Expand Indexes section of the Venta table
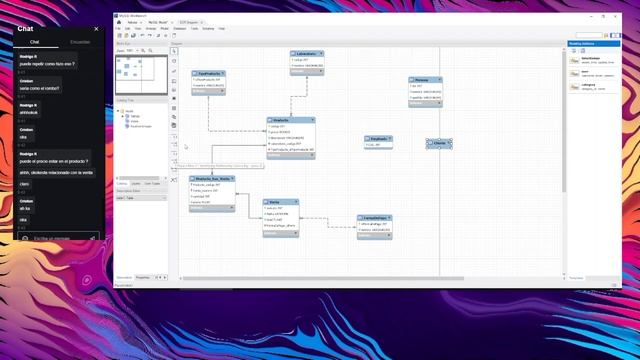The height and width of the screenshot is (360, 640). pyautogui.click(x=296, y=233)
